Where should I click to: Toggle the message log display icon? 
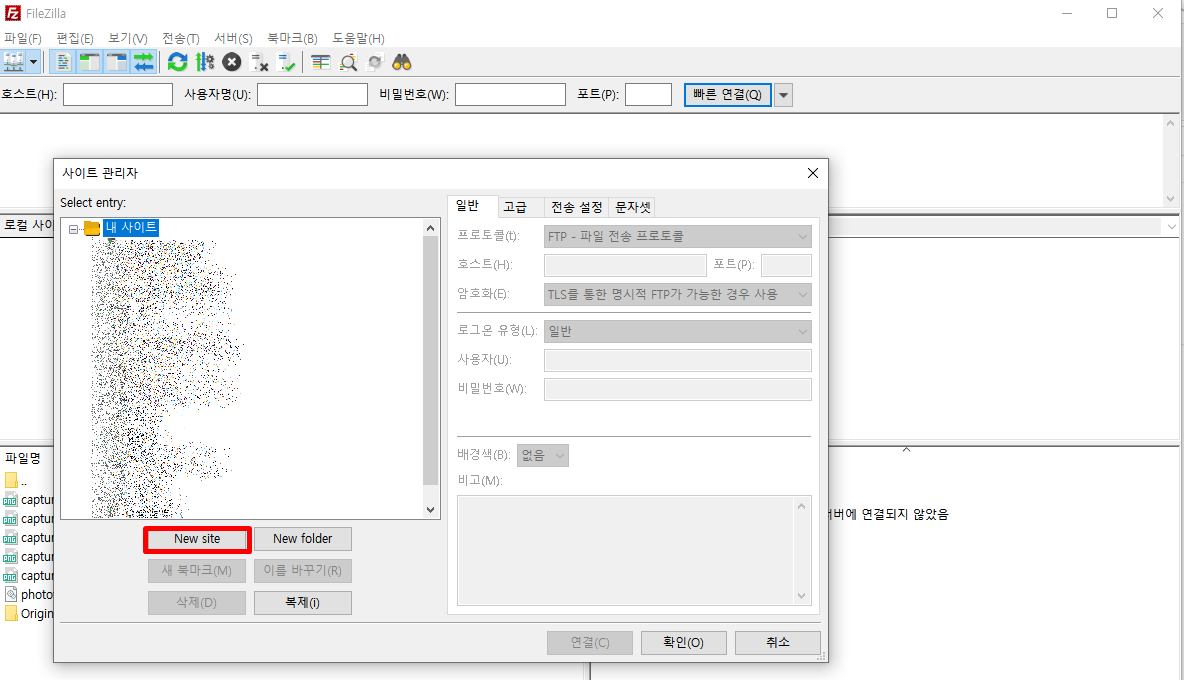[63, 62]
